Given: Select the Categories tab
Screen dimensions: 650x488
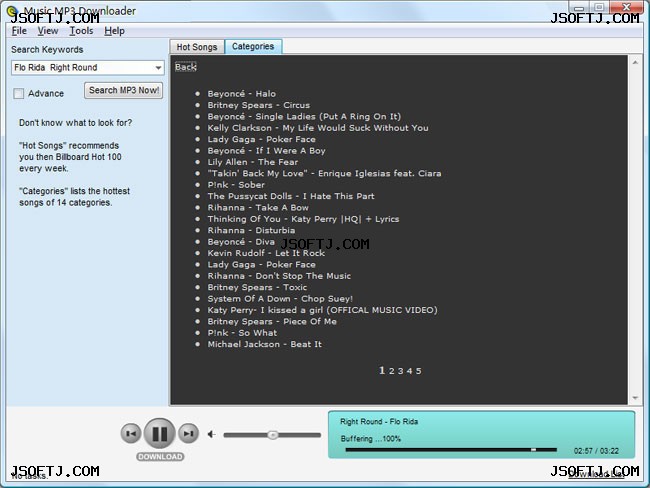Looking at the screenshot, I should pos(253,46).
